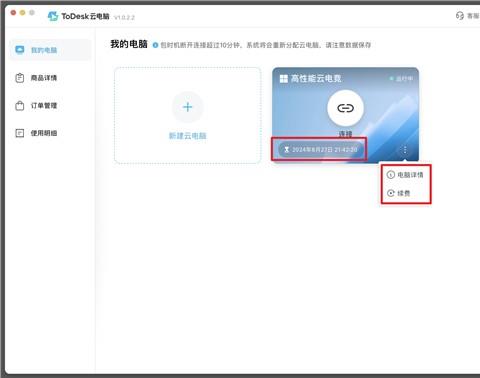Click the ToDesk logo in the title bar
The height and width of the screenshot is (378, 480).
pyautogui.click(x=53, y=16)
